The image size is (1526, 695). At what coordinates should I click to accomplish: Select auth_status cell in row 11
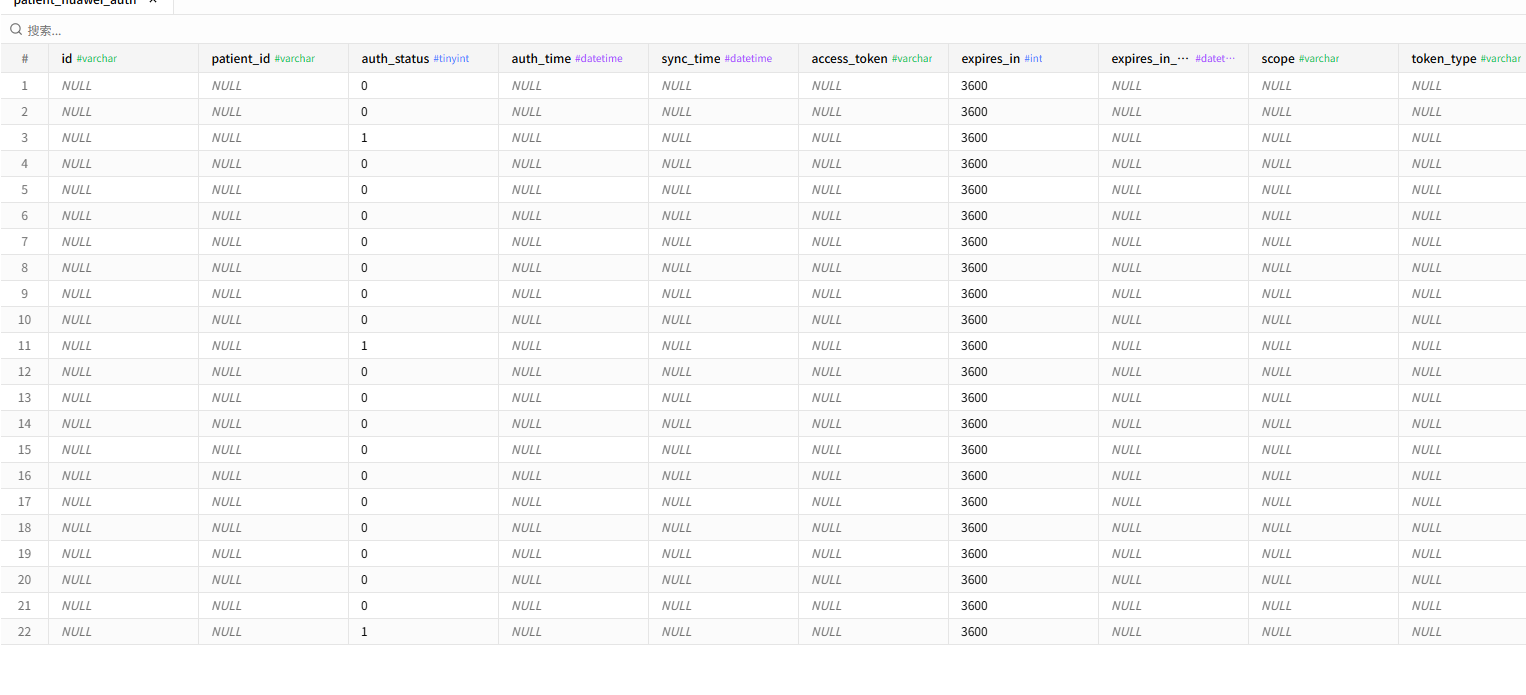click(x=424, y=346)
